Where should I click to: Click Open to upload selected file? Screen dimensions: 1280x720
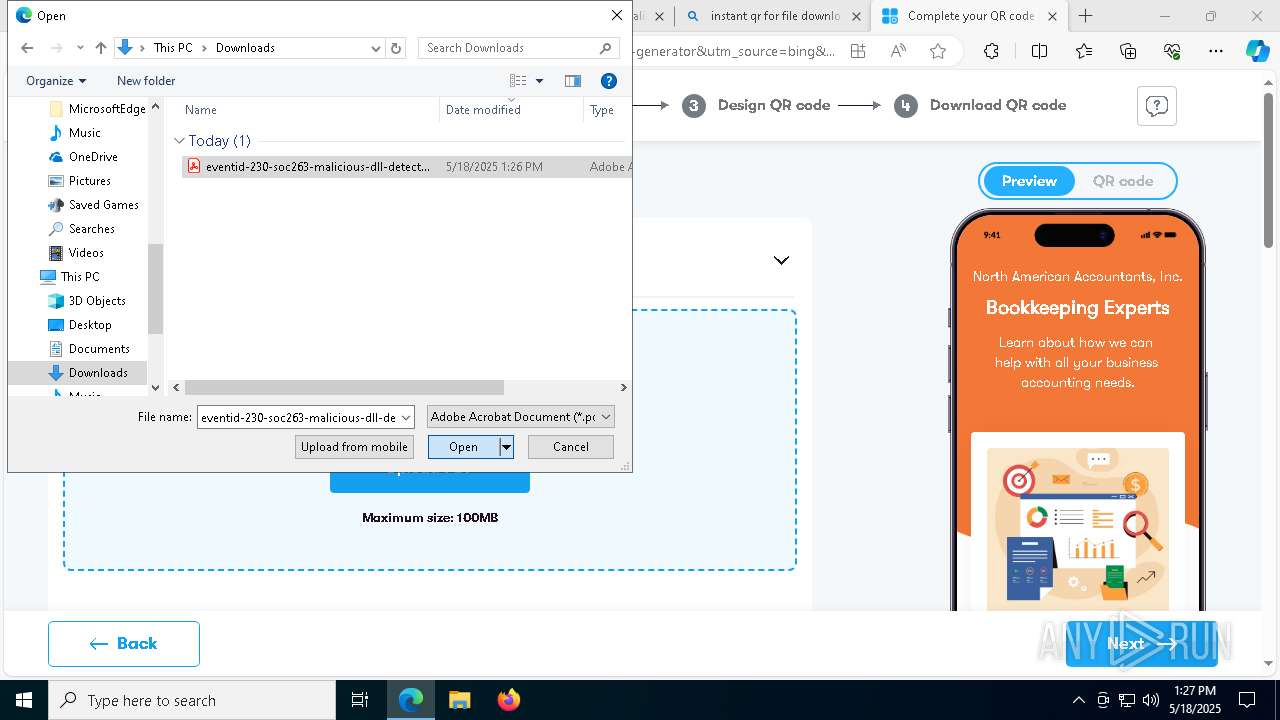coord(463,447)
